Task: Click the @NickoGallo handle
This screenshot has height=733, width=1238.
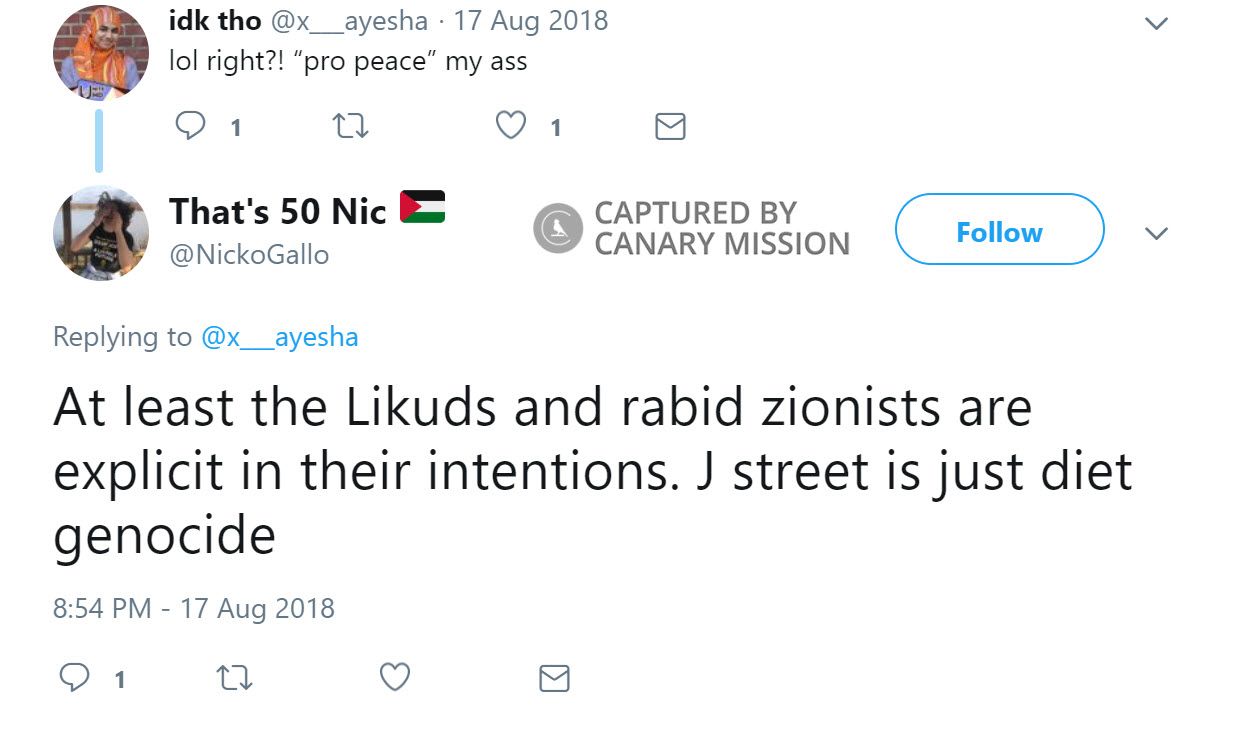Action: (249, 255)
